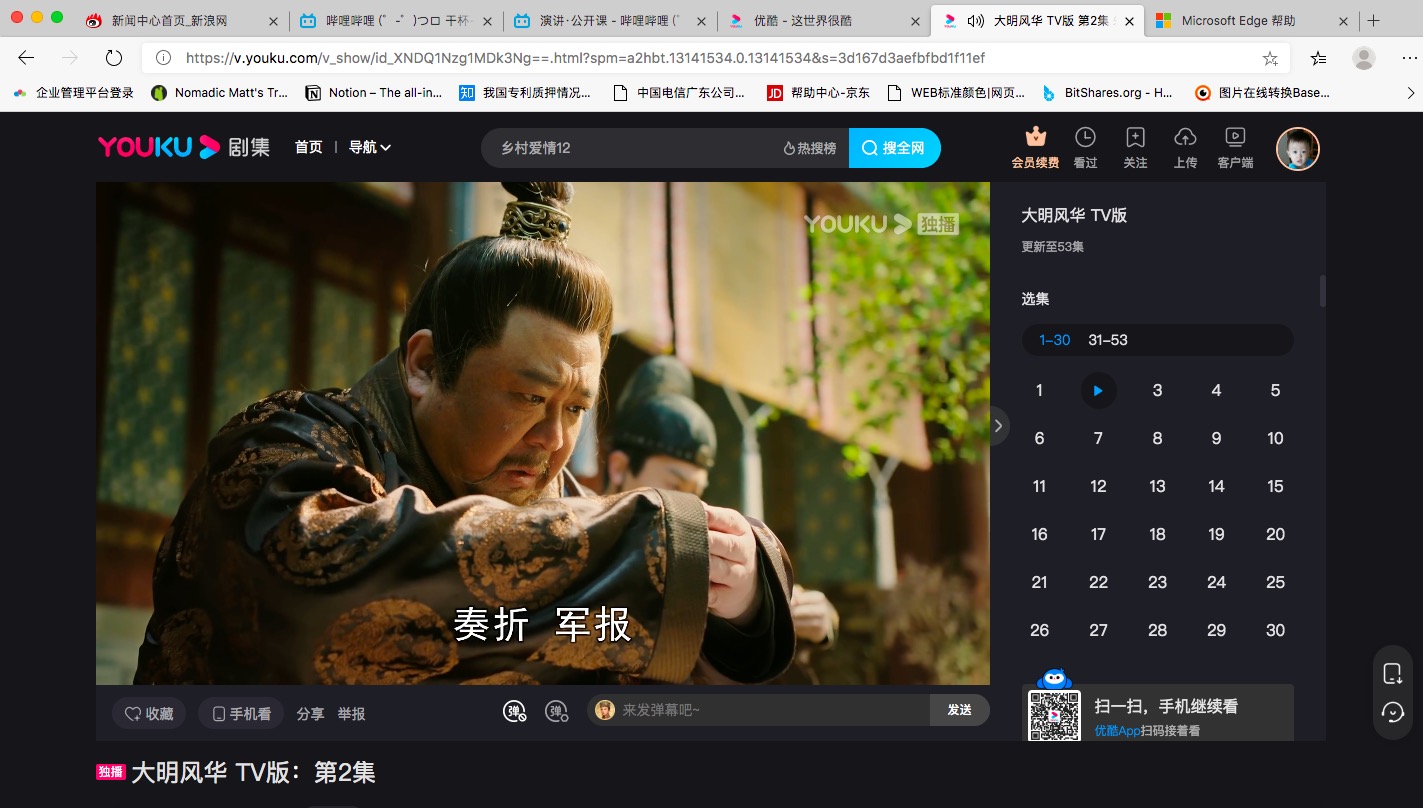Play episode 1

[x=1039, y=390]
